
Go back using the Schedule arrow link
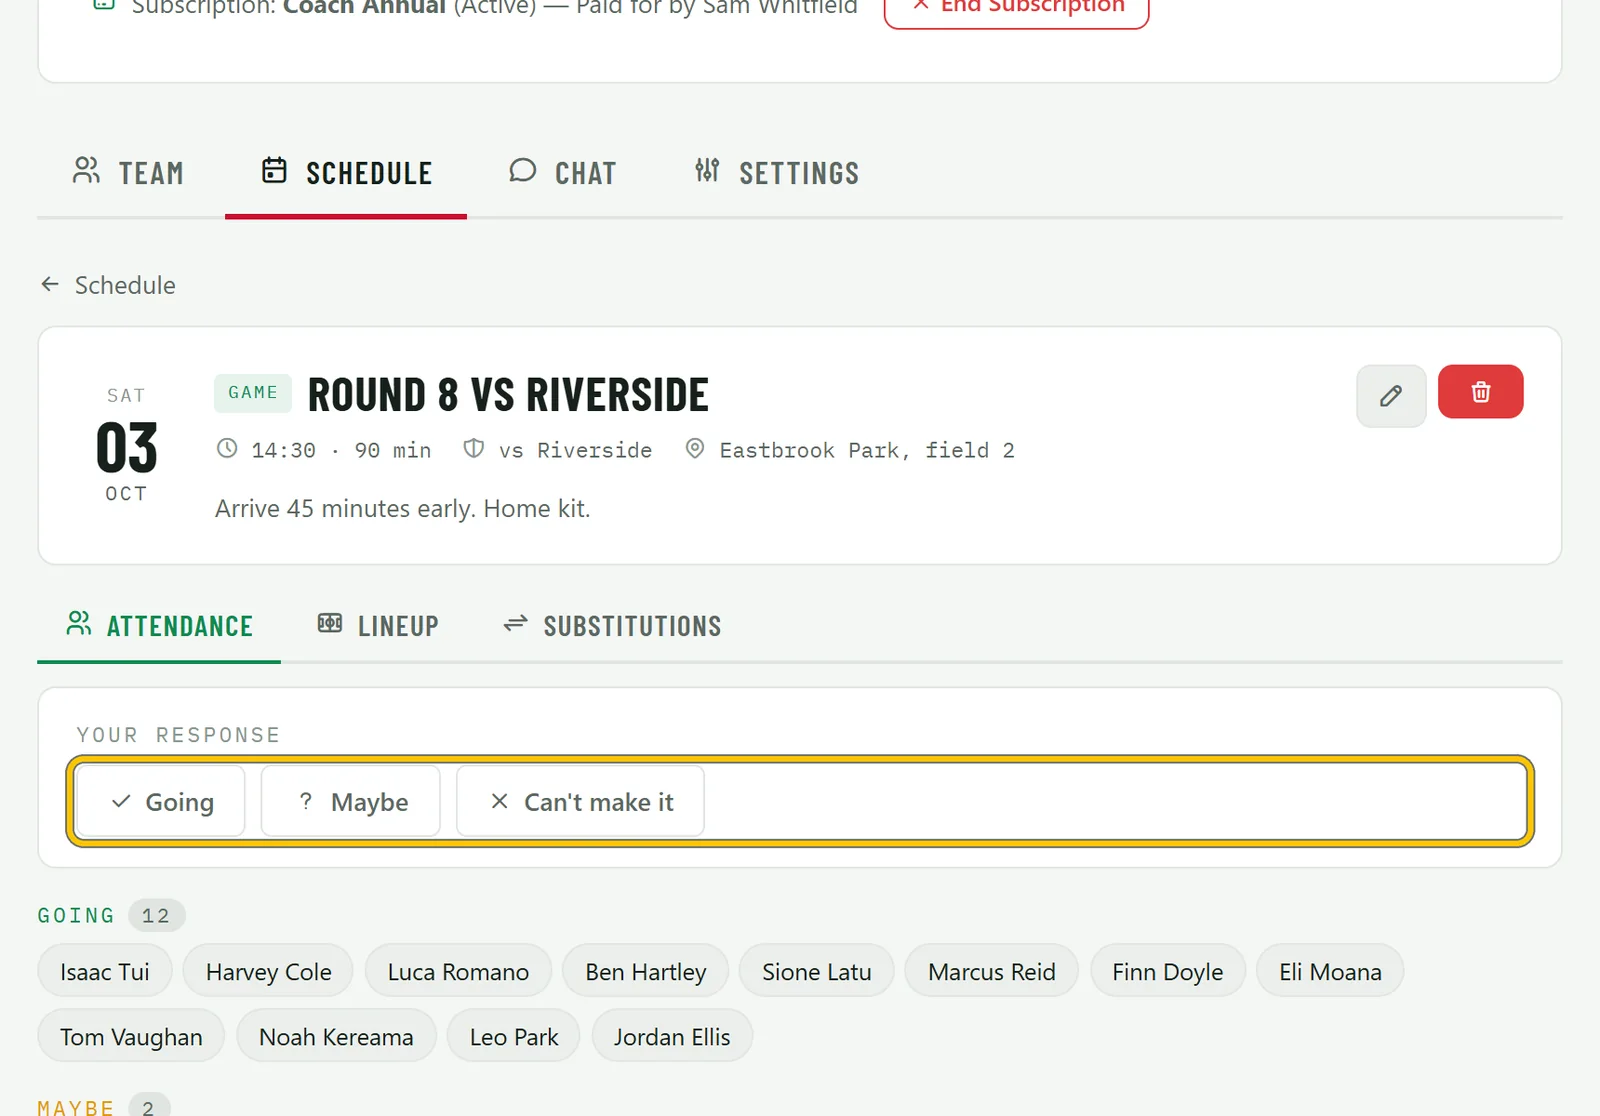108,285
